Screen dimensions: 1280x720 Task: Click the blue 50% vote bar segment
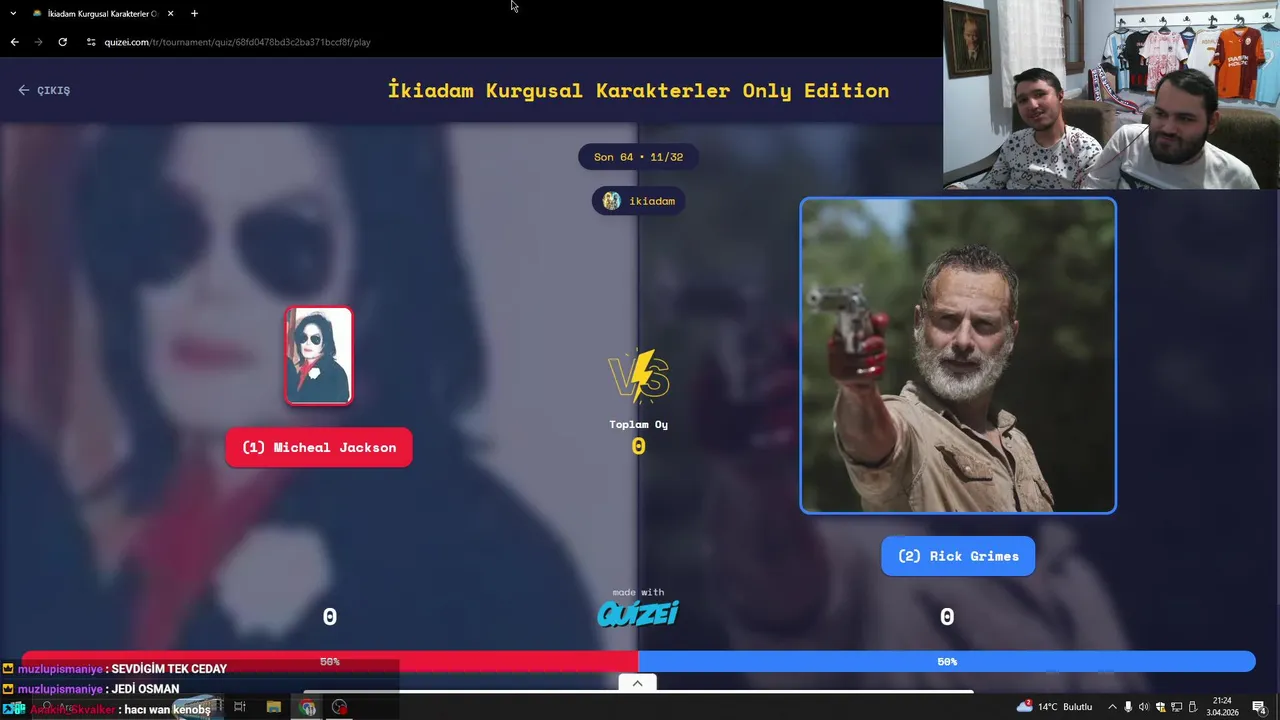[x=946, y=662]
